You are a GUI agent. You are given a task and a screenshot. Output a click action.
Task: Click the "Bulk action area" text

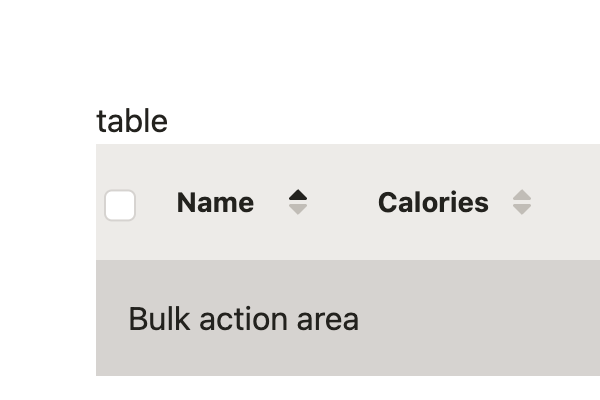tap(243, 319)
